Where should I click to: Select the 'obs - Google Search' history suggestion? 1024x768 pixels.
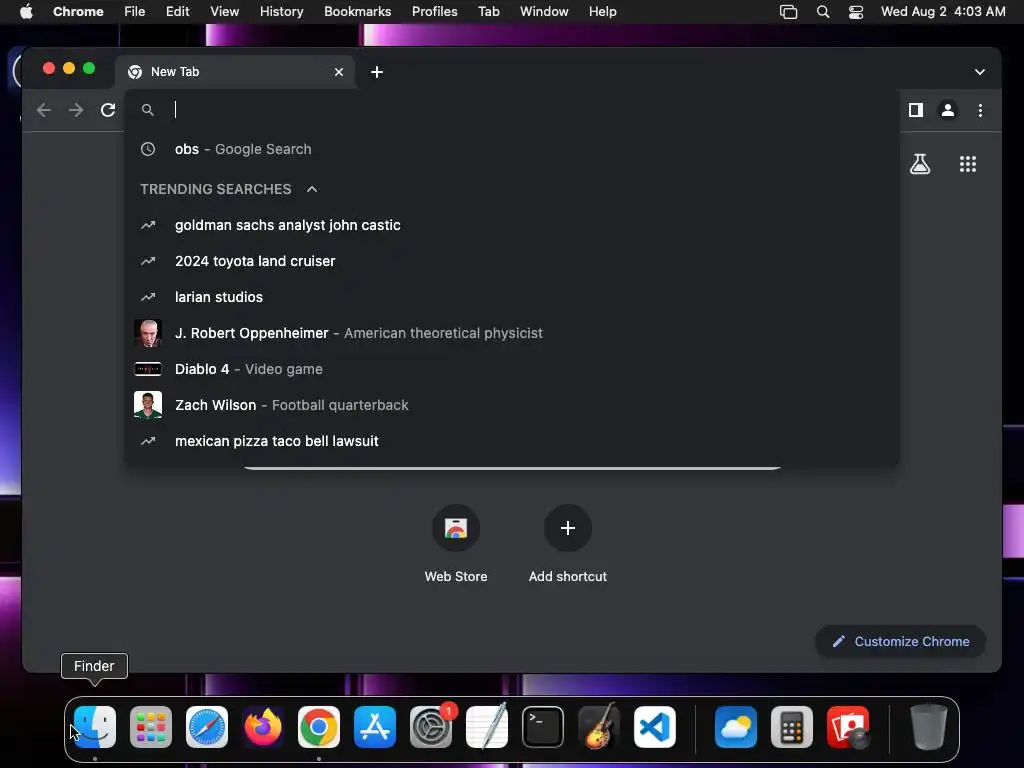click(512, 149)
